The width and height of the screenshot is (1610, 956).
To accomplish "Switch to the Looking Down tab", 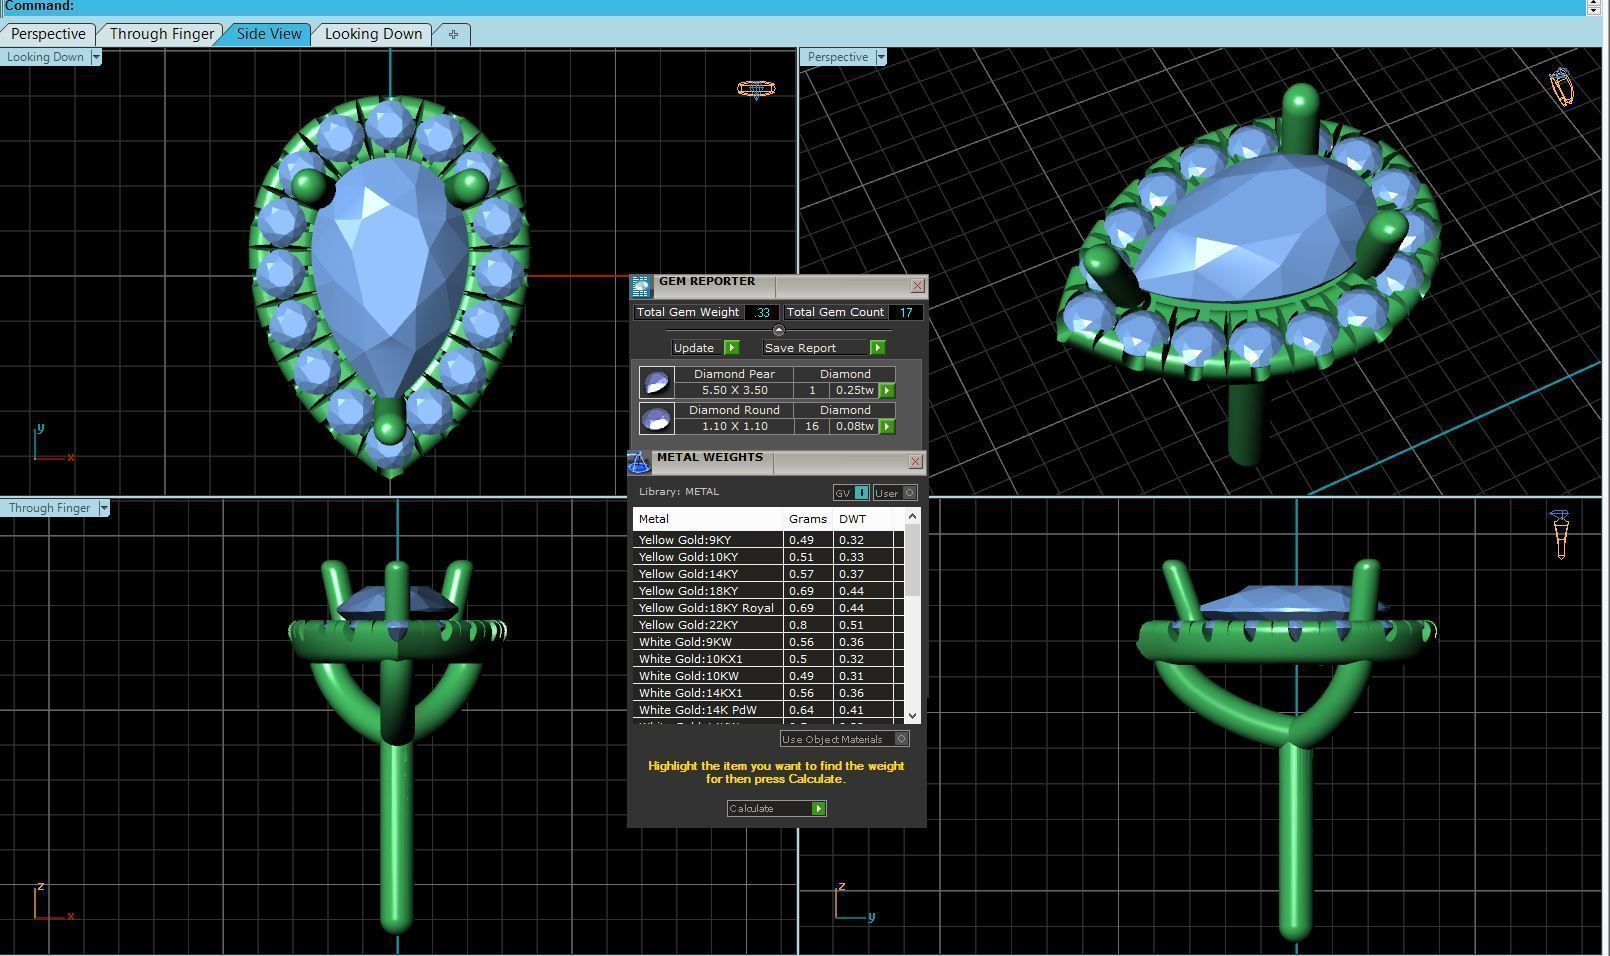I will [373, 34].
